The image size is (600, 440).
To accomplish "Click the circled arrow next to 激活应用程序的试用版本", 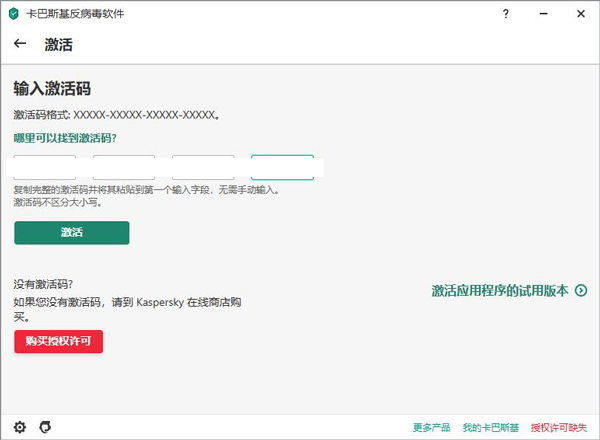I will (x=581, y=291).
